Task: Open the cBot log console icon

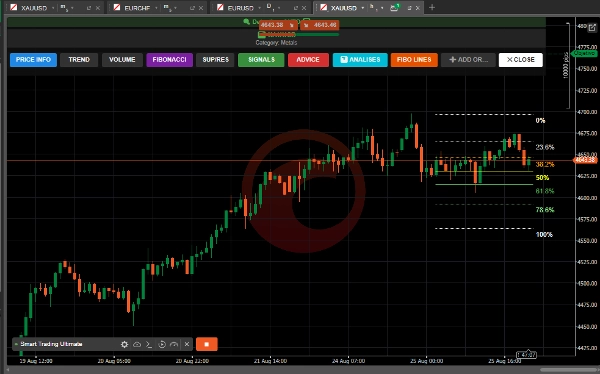Action: (x=149, y=345)
